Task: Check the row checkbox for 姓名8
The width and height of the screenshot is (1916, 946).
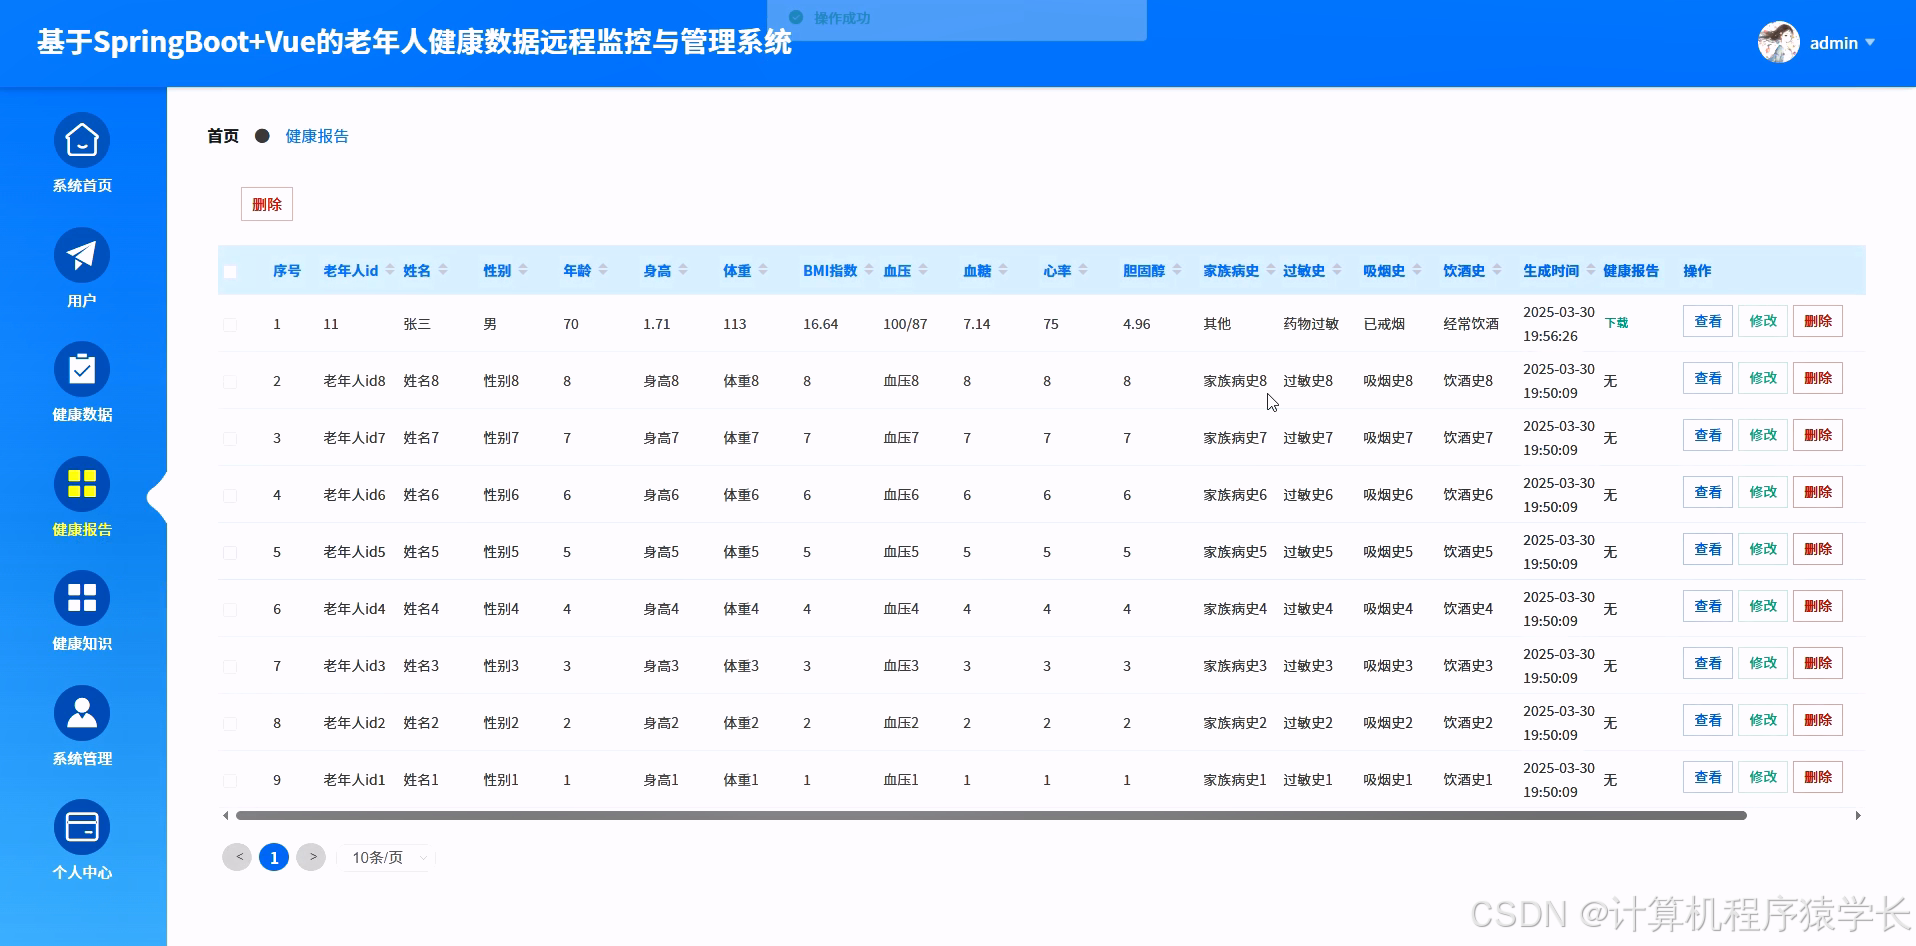Action: pyautogui.click(x=230, y=382)
